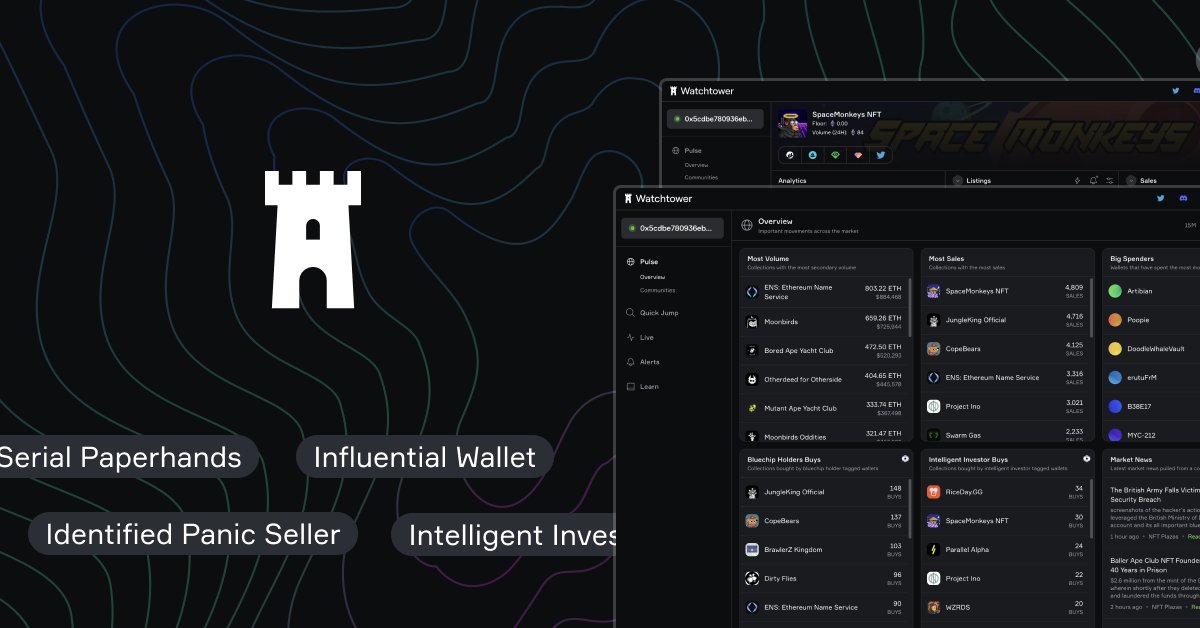The image size is (1200, 628).
Task: Open British Army security breach news headline
Action: click(x=1155, y=494)
